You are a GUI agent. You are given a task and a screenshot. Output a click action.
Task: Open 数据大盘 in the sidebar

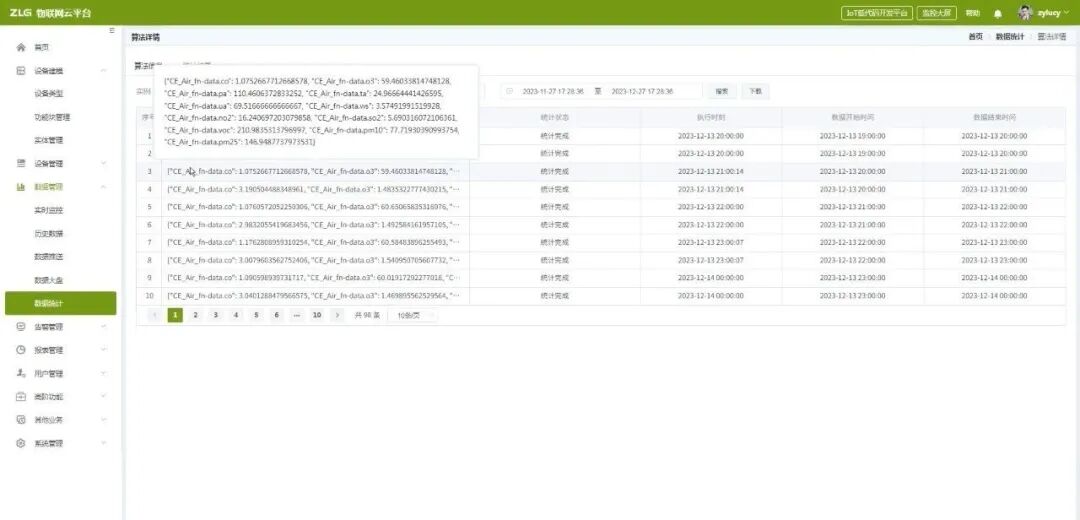click(x=49, y=280)
